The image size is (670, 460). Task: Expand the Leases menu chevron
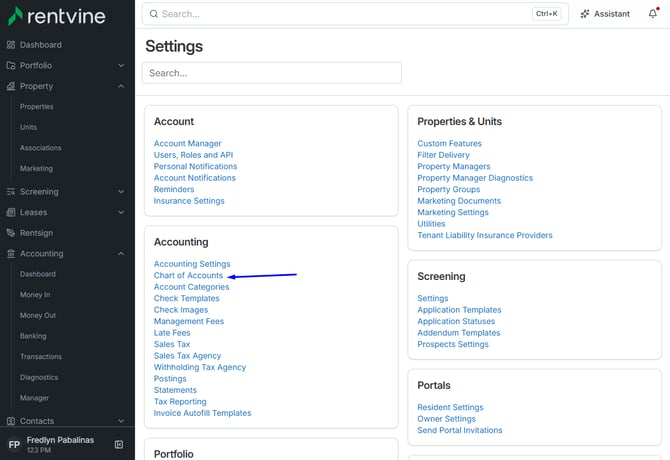(x=121, y=212)
